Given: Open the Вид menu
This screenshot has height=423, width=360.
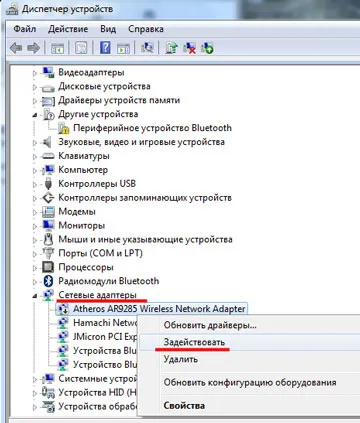Looking at the screenshot, I should click(x=108, y=29).
